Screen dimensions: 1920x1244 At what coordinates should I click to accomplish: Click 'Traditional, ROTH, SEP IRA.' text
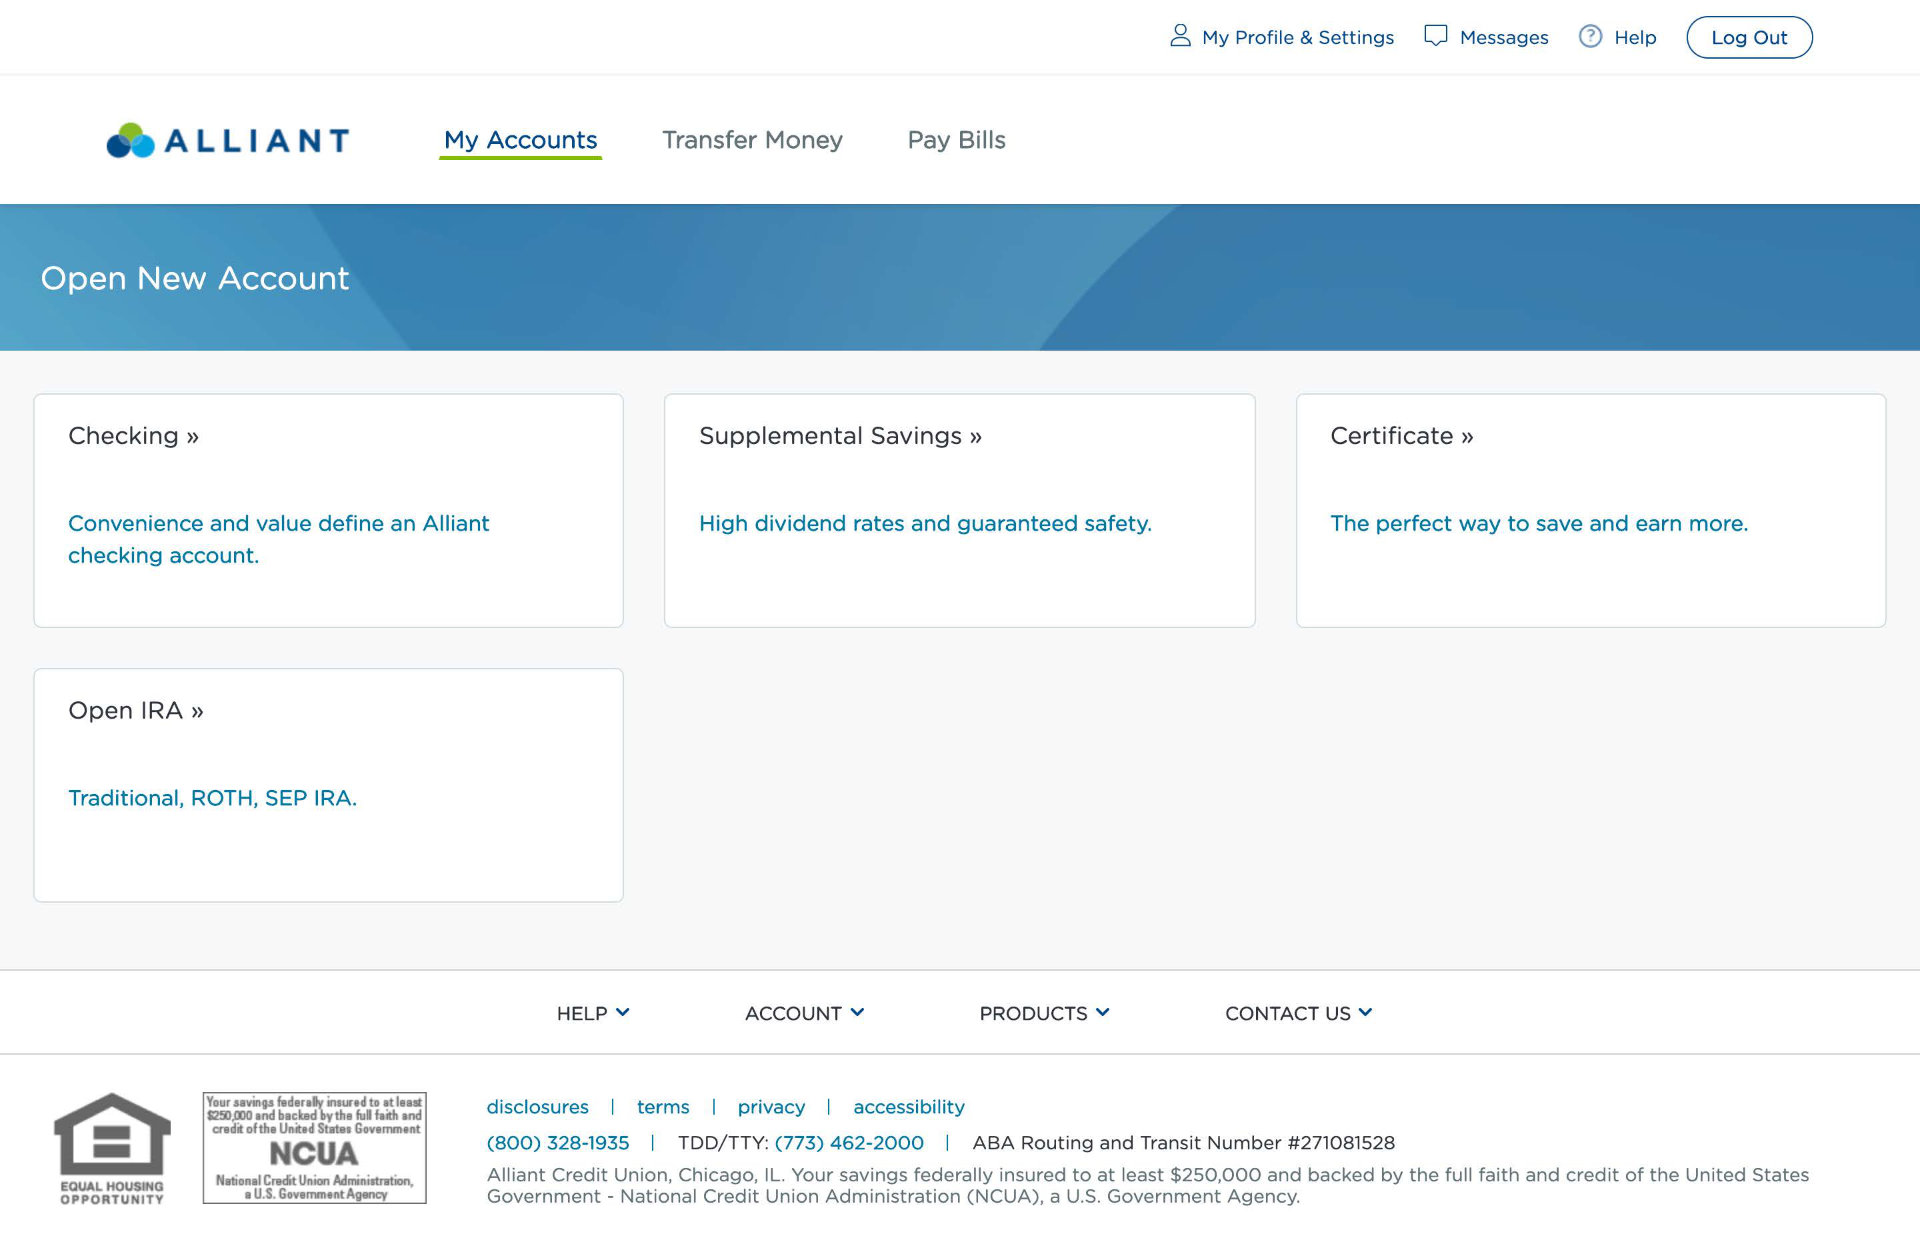(x=212, y=798)
